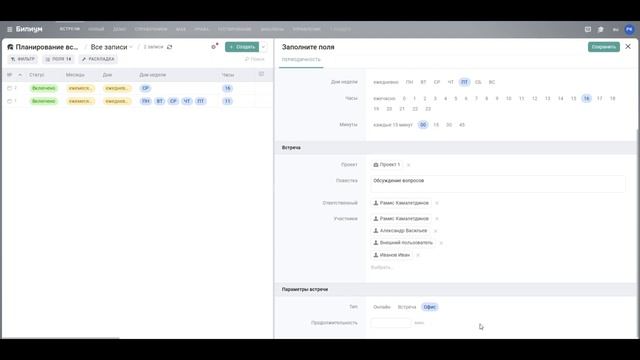Deselect ПТ in the Дни недели selector
640x360 pixels.
coord(464,82)
